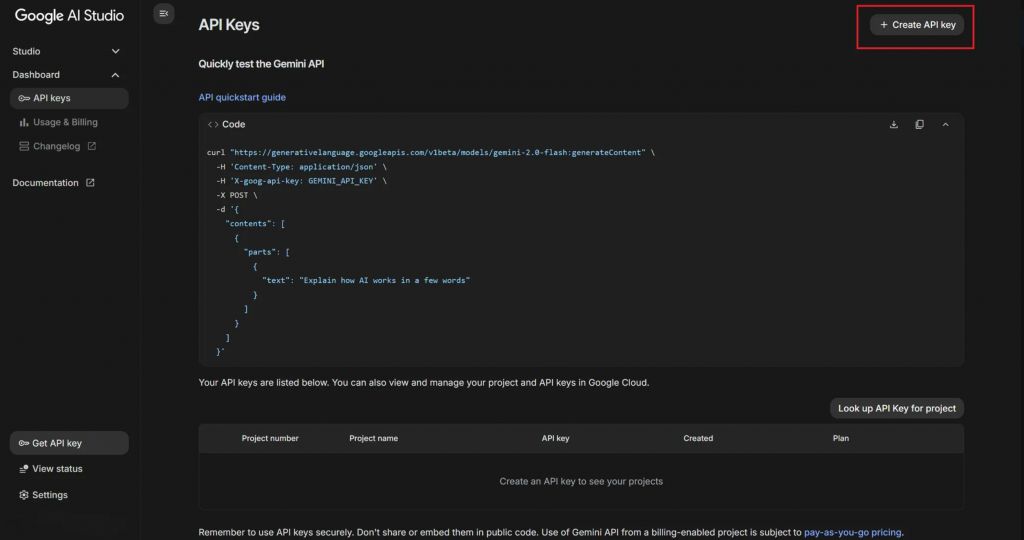1024x540 pixels.
Task: Click the plus icon in Create API key
Action: point(884,25)
